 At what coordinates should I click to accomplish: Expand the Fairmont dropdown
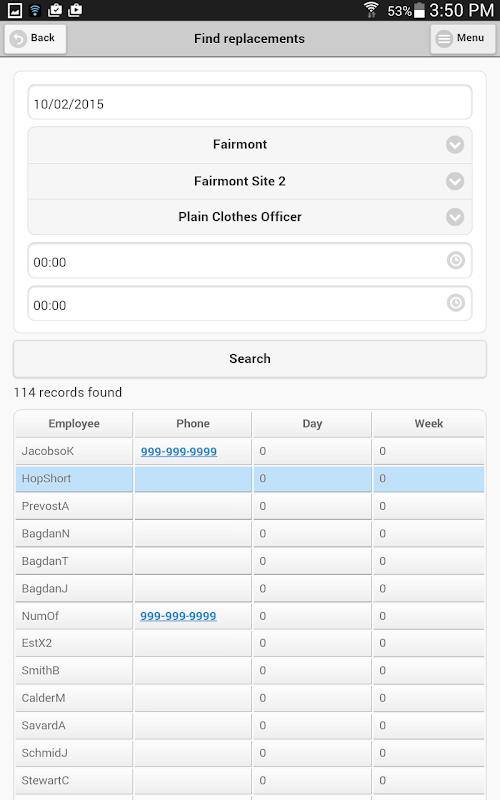249,145
